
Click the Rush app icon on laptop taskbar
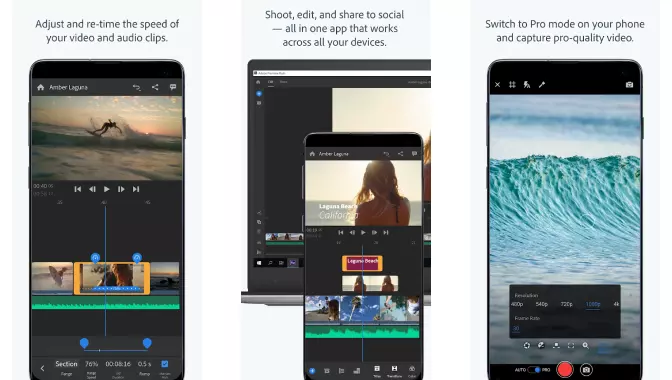(x=293, y=263)
